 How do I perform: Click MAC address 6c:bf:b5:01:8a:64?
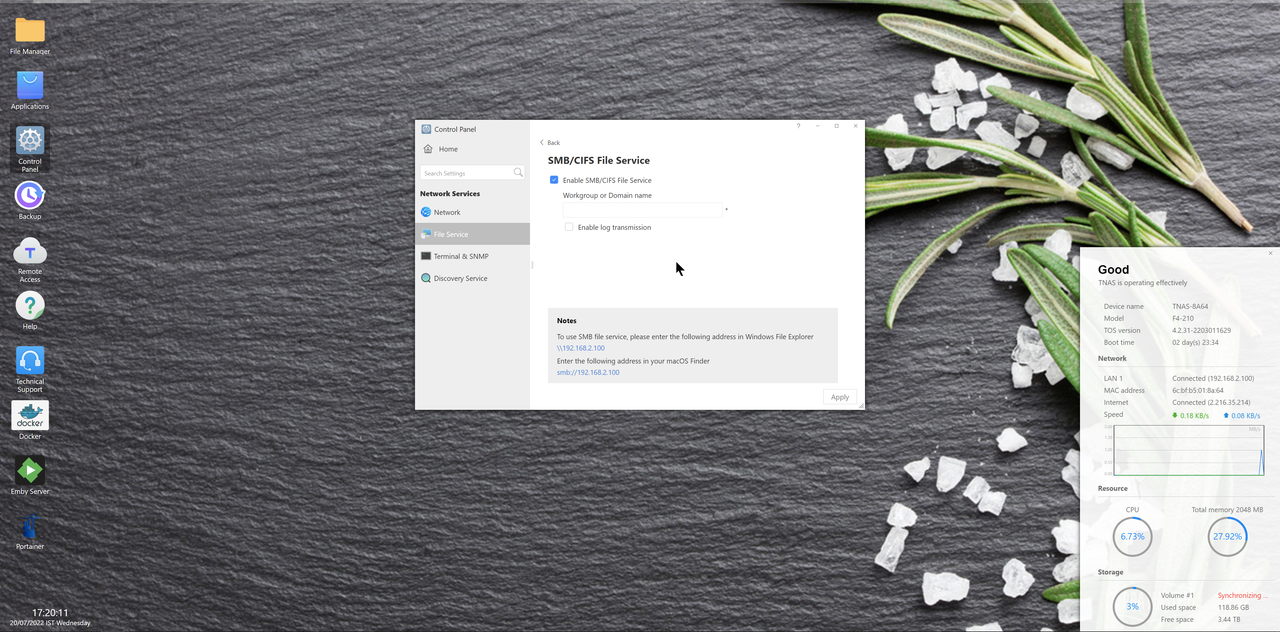tap(1198, 390)
